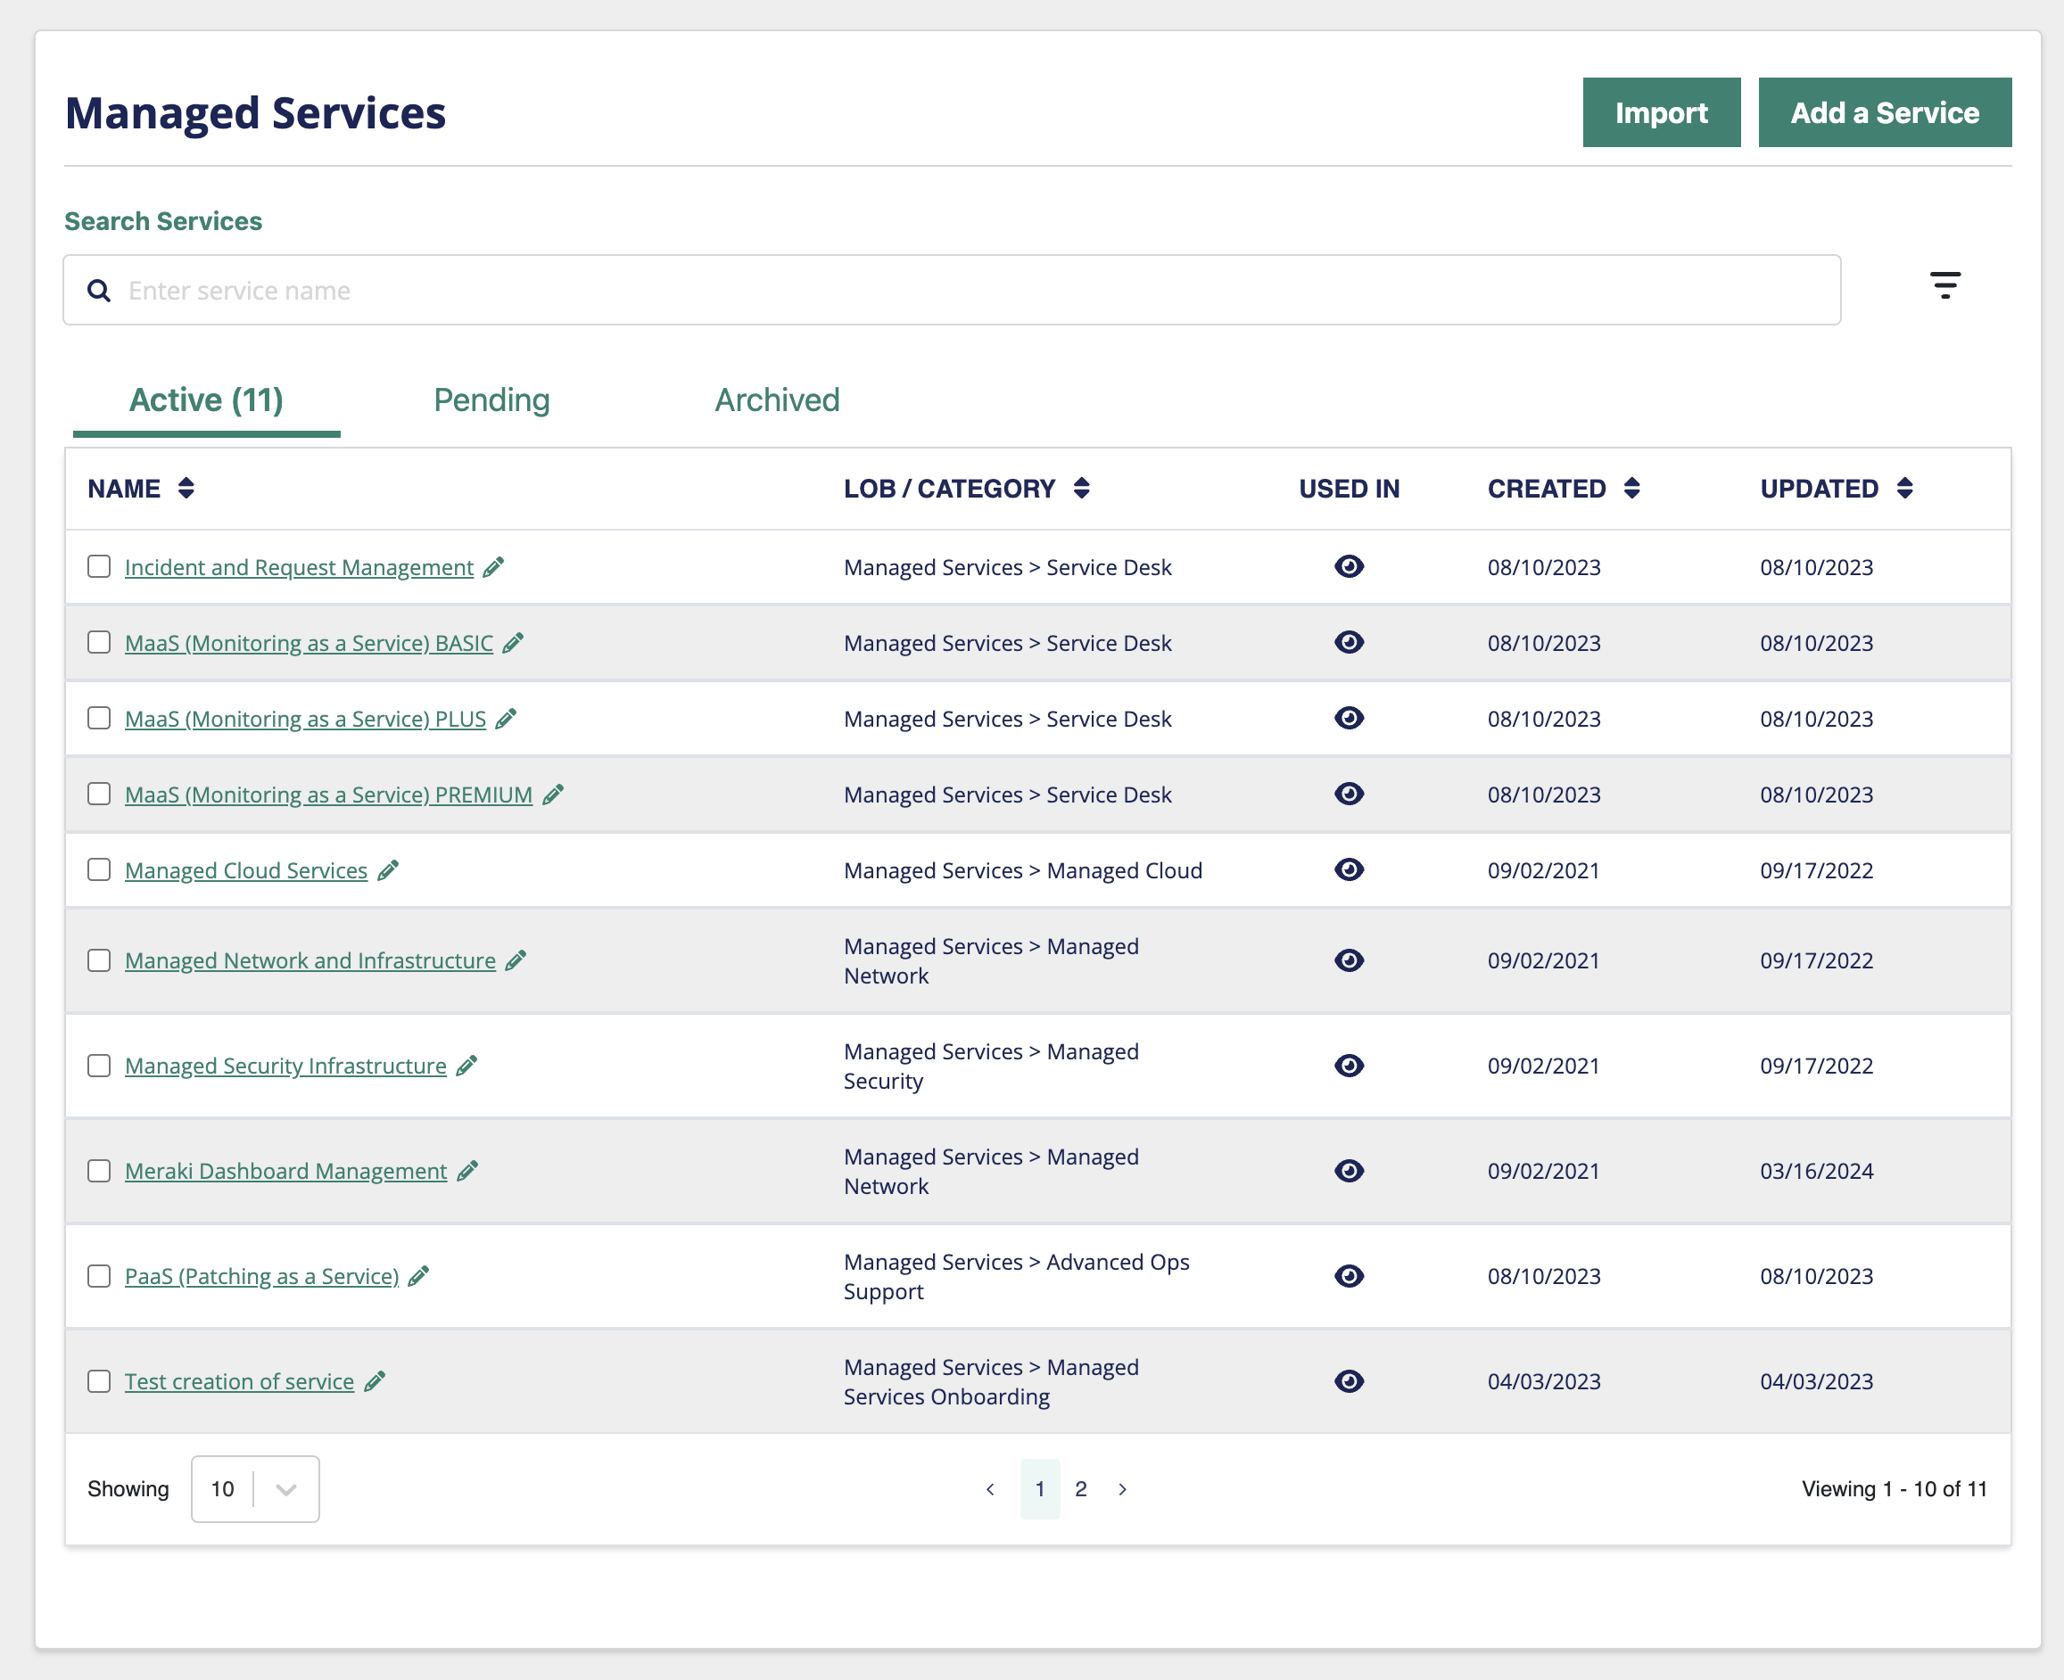Edit Managed Cloud Services with pencil icon
Viewport: 2064px width, 1680px height.
tap(388, 870)
